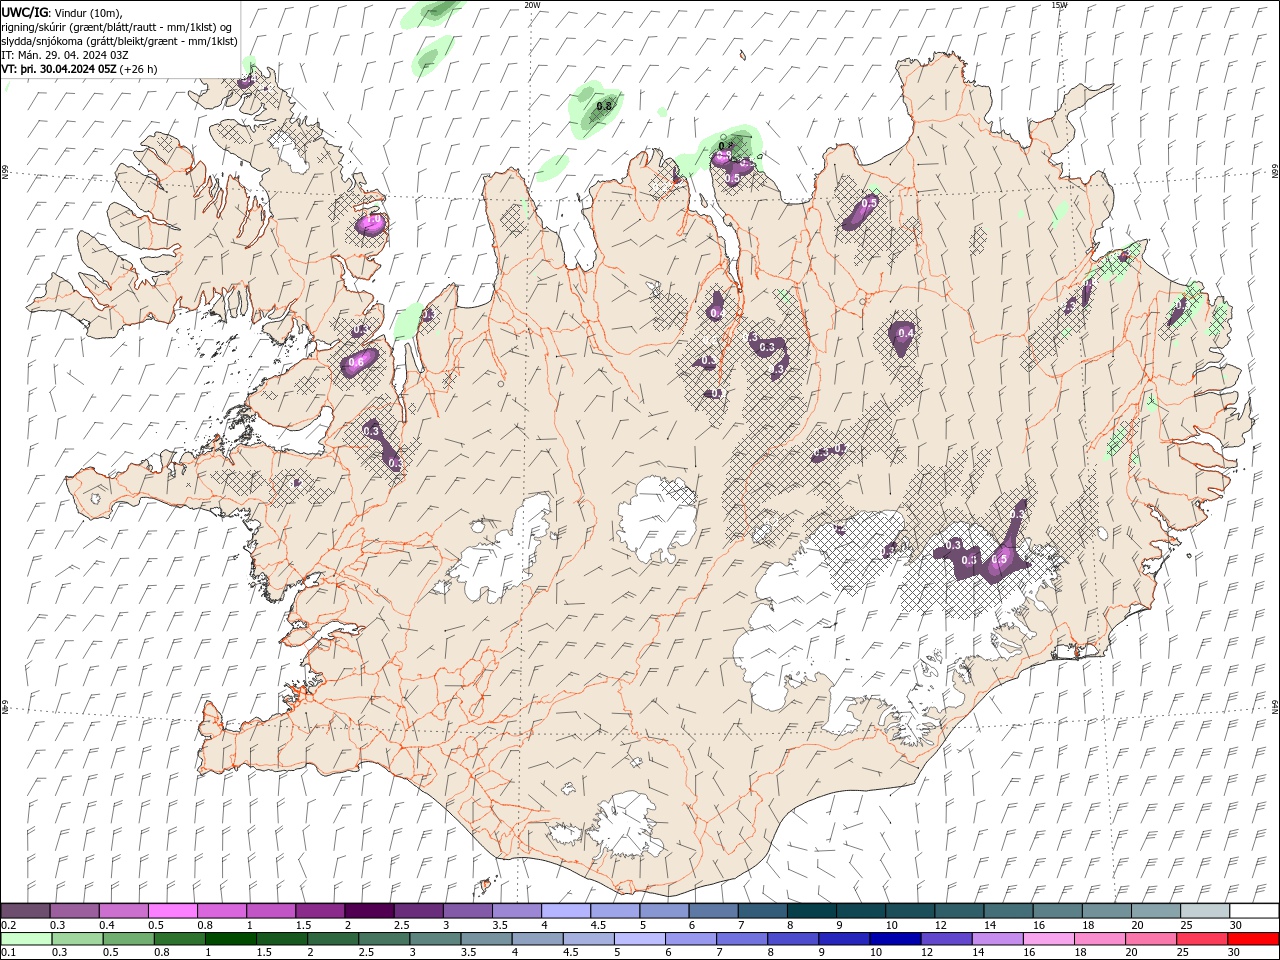The image size is (1280, 960).
Task: Click the 0.2 swatch in the upper legend row
Action: coord(26,911)
